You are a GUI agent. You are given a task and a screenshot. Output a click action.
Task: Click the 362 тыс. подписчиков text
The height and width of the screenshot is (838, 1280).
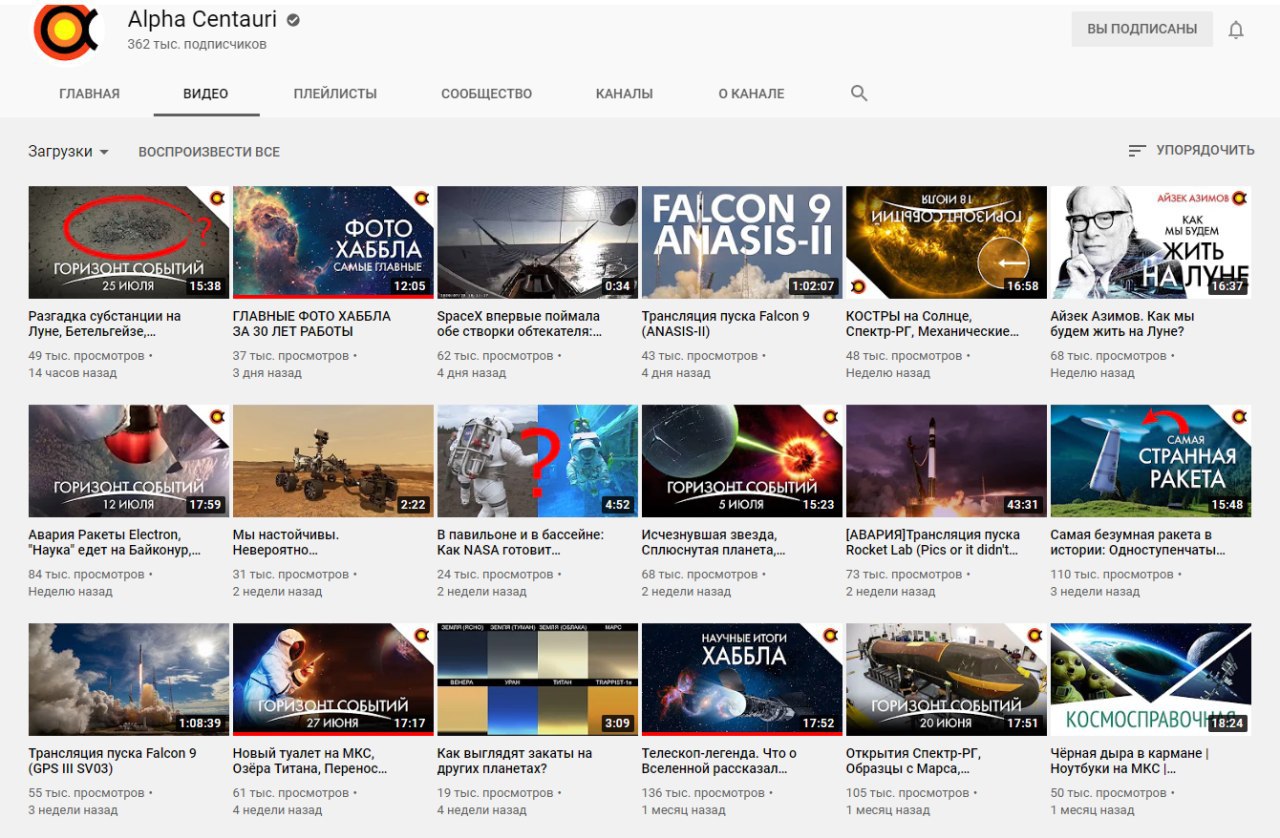pyautogui.click(x=197, y=45)
